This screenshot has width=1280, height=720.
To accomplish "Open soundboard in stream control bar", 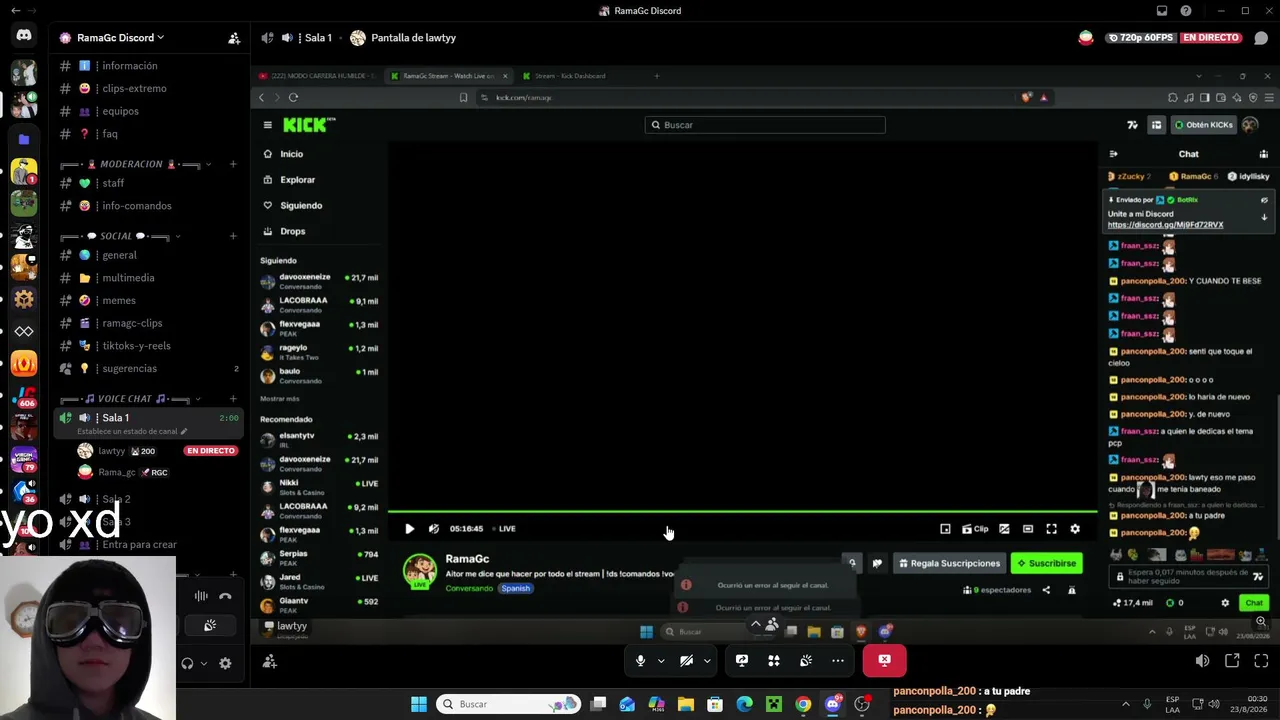I will 806,660.
